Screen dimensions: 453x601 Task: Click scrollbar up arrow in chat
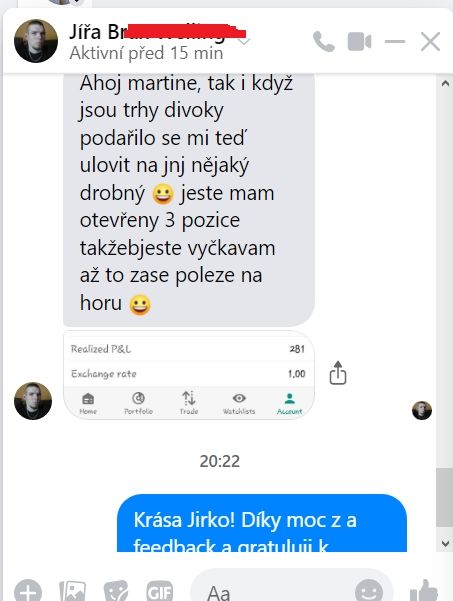tap(445, 83)
